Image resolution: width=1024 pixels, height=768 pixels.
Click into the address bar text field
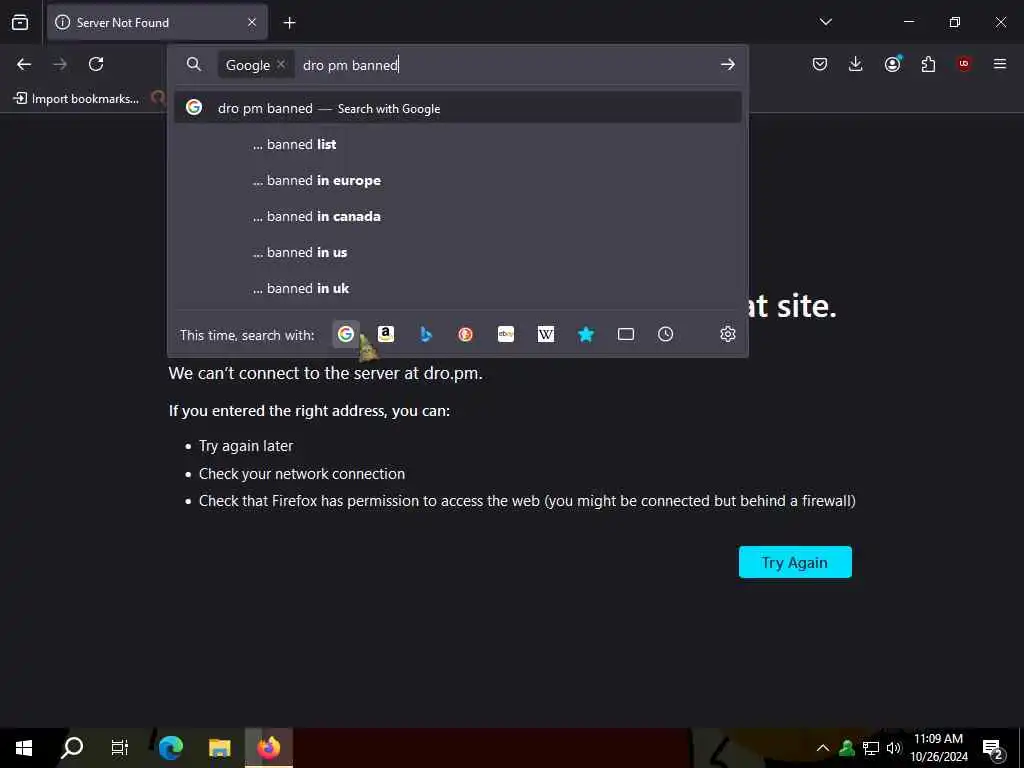click(x=503, y=65)
